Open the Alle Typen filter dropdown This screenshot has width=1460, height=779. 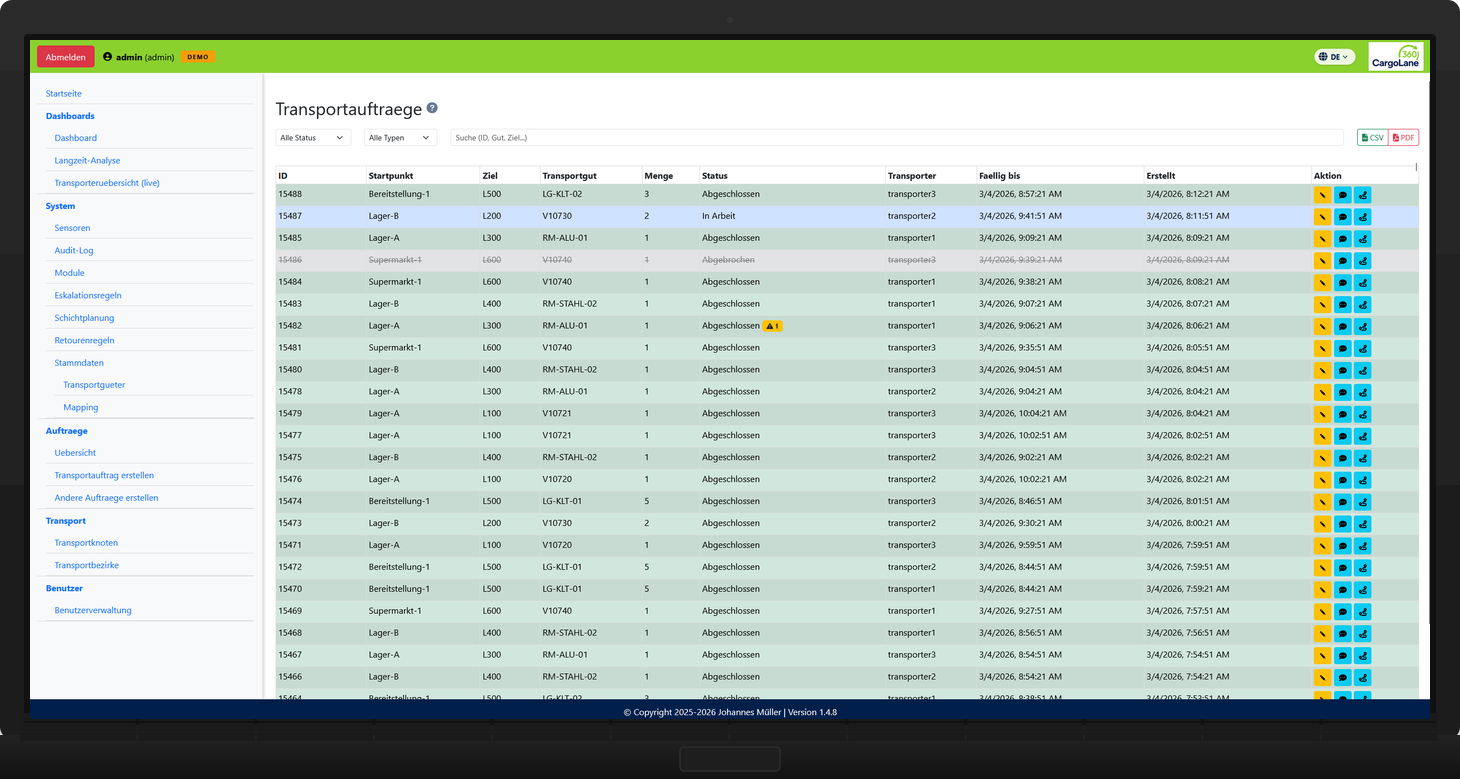click(x=400, y=138)
